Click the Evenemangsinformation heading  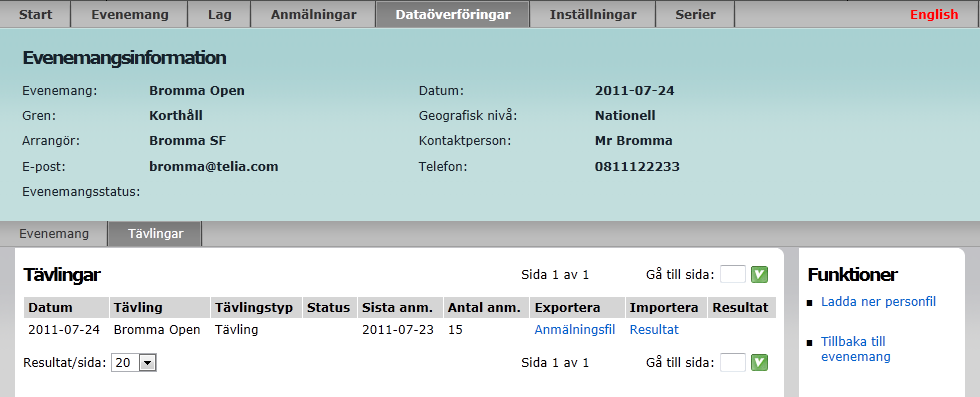point(124,58)
